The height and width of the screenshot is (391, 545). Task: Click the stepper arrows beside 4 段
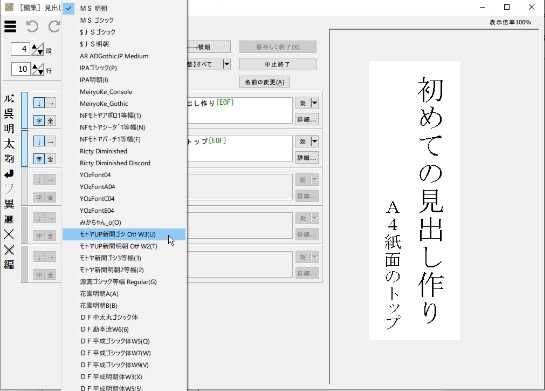38,49
